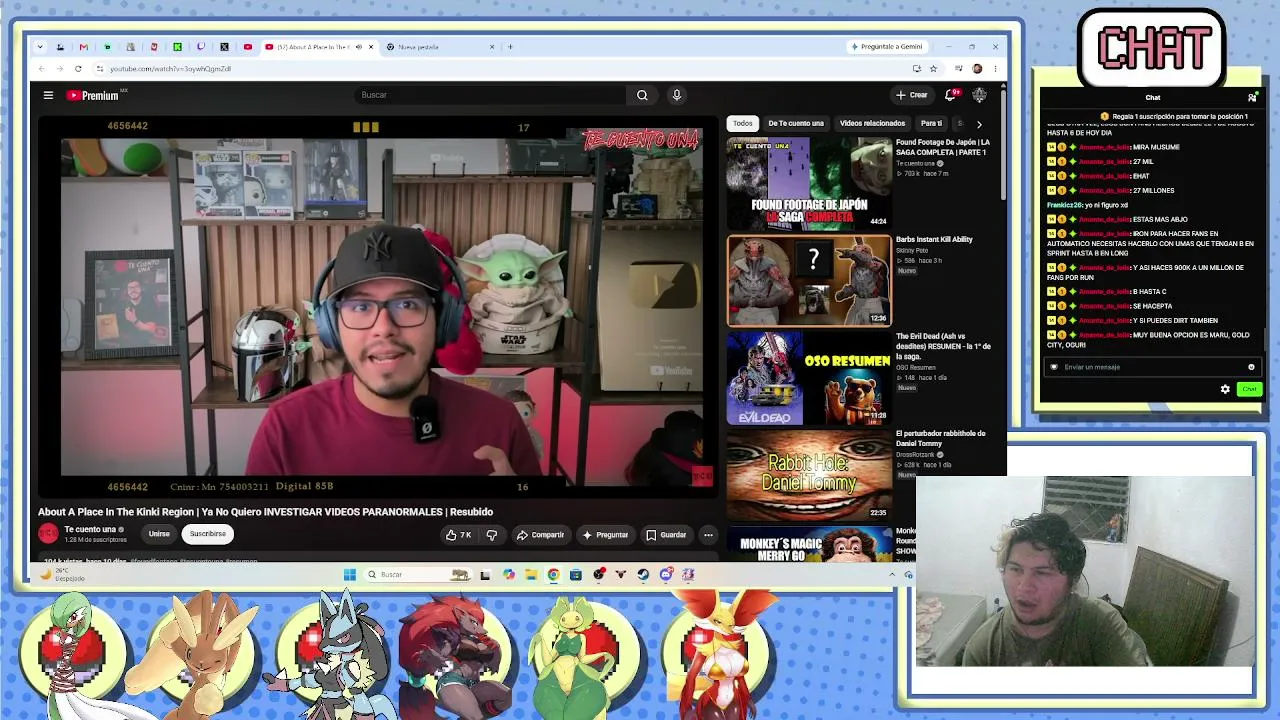Select the Para ti chip
Screen dimensions: 1280x720
(x=931, y=123)
